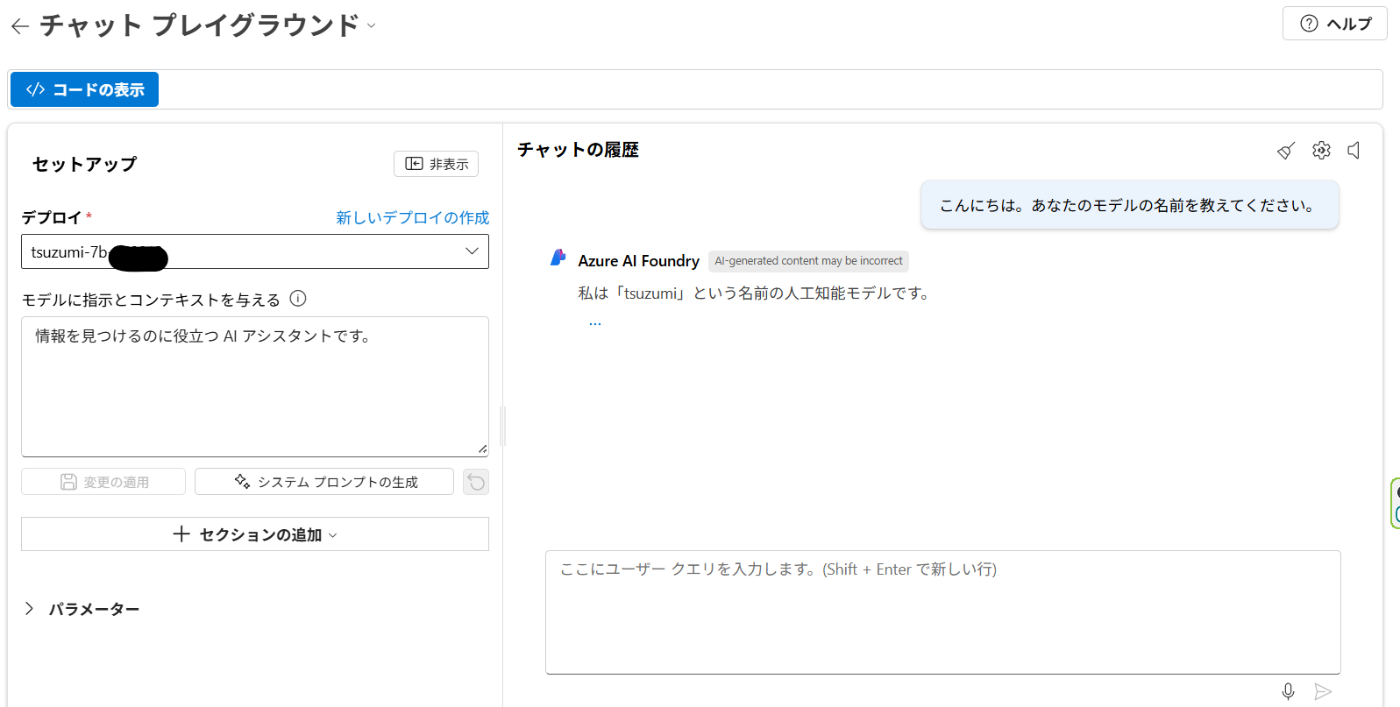The image size is (1400, 707).
Task: Click the セットアップ heading
Action: [84, 164]
